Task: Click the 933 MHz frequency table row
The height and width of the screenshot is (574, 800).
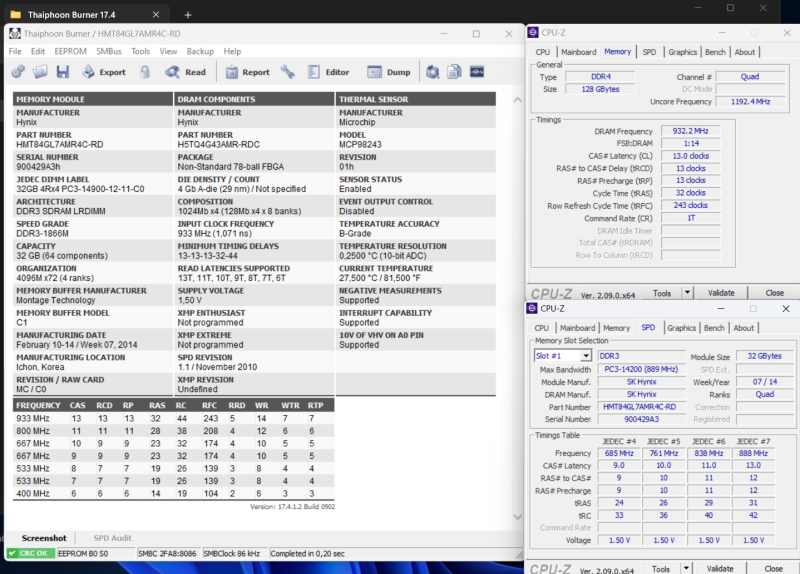Action: (x=173, y=418)
